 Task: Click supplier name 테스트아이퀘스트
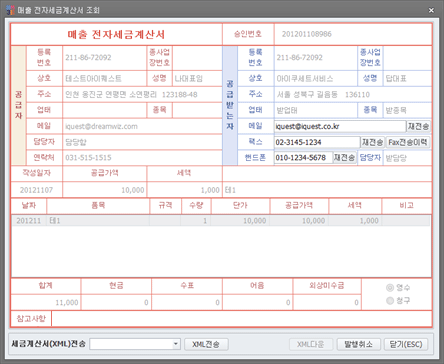click(x=93, y=79)
